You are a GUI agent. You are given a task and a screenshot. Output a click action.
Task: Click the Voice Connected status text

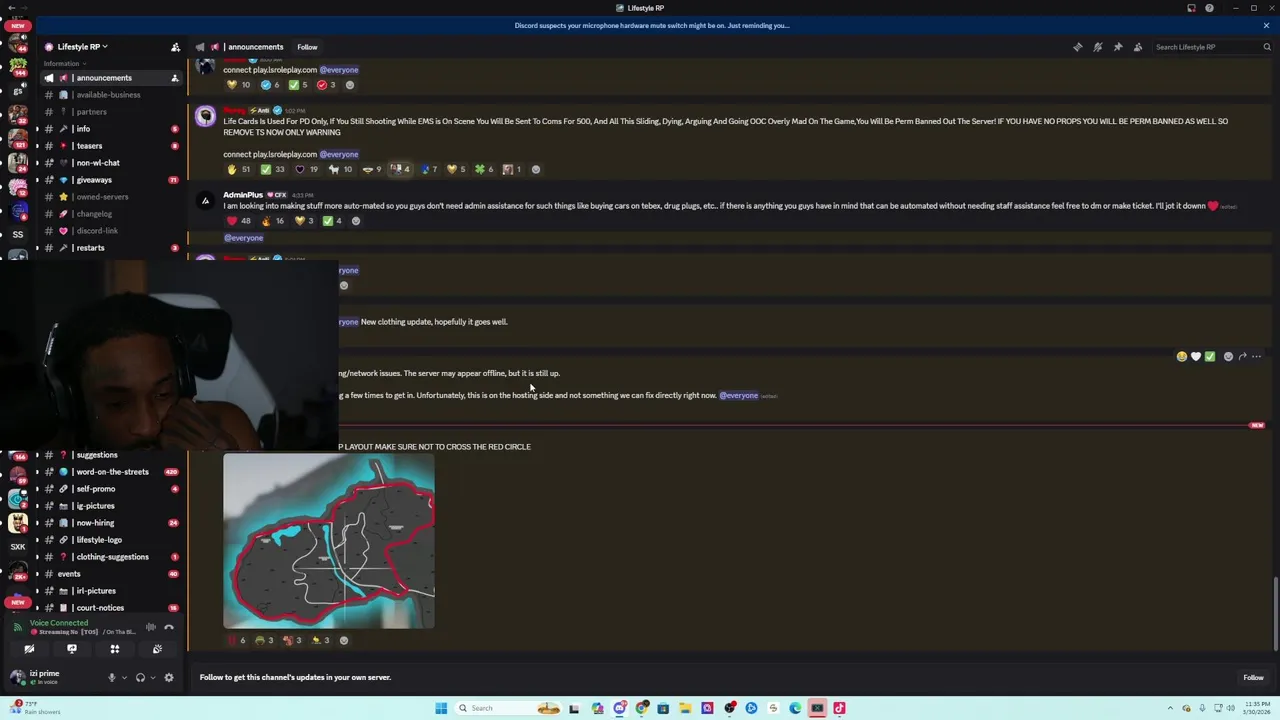tap(59, 623)
